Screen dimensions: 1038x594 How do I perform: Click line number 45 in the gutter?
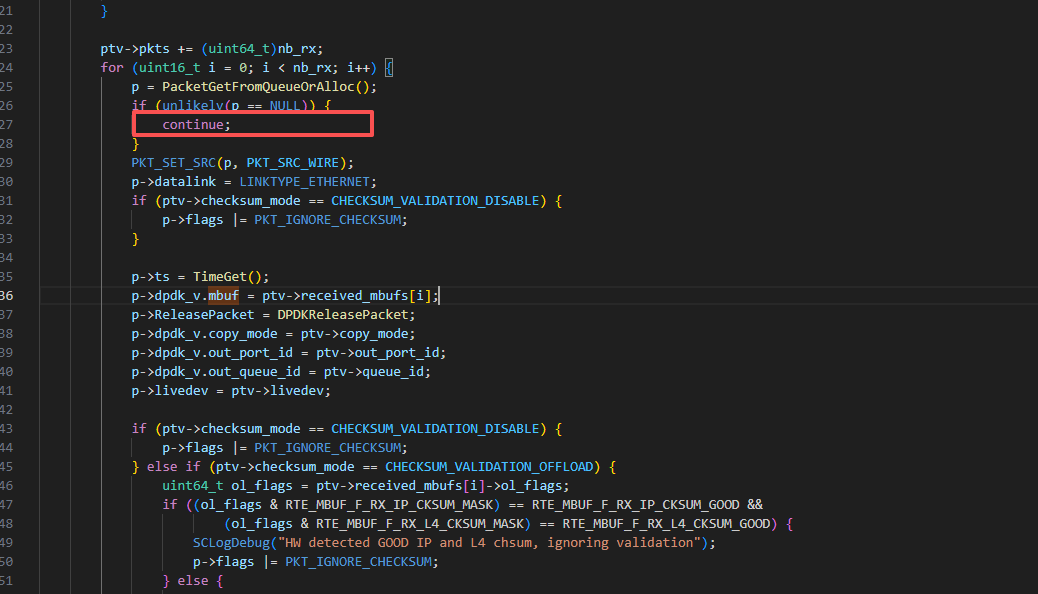(7, 467)
